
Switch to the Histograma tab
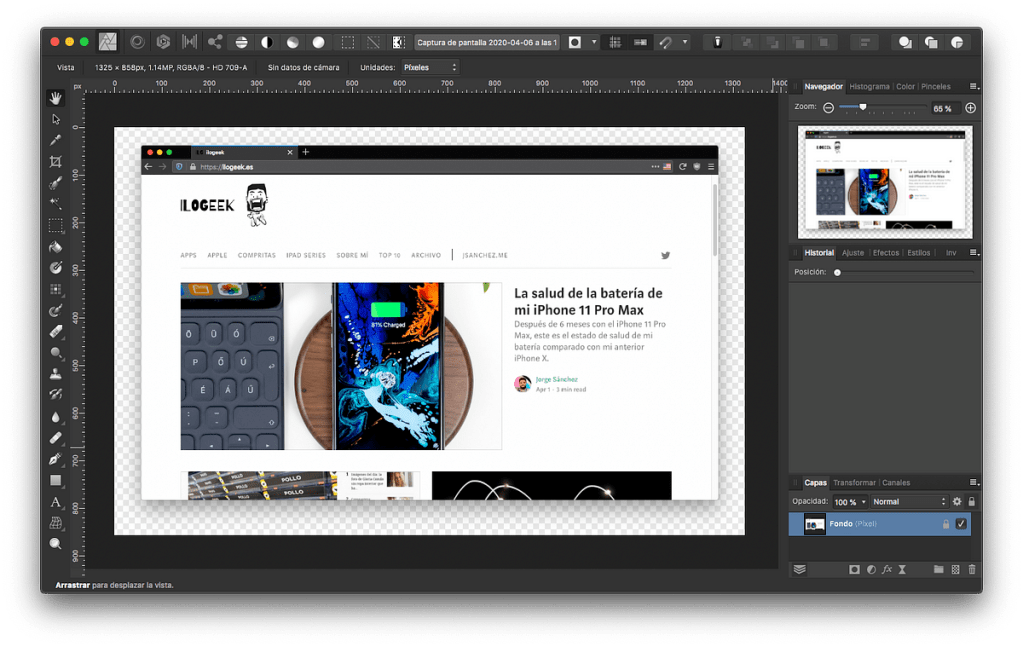[x=869, y=87]
